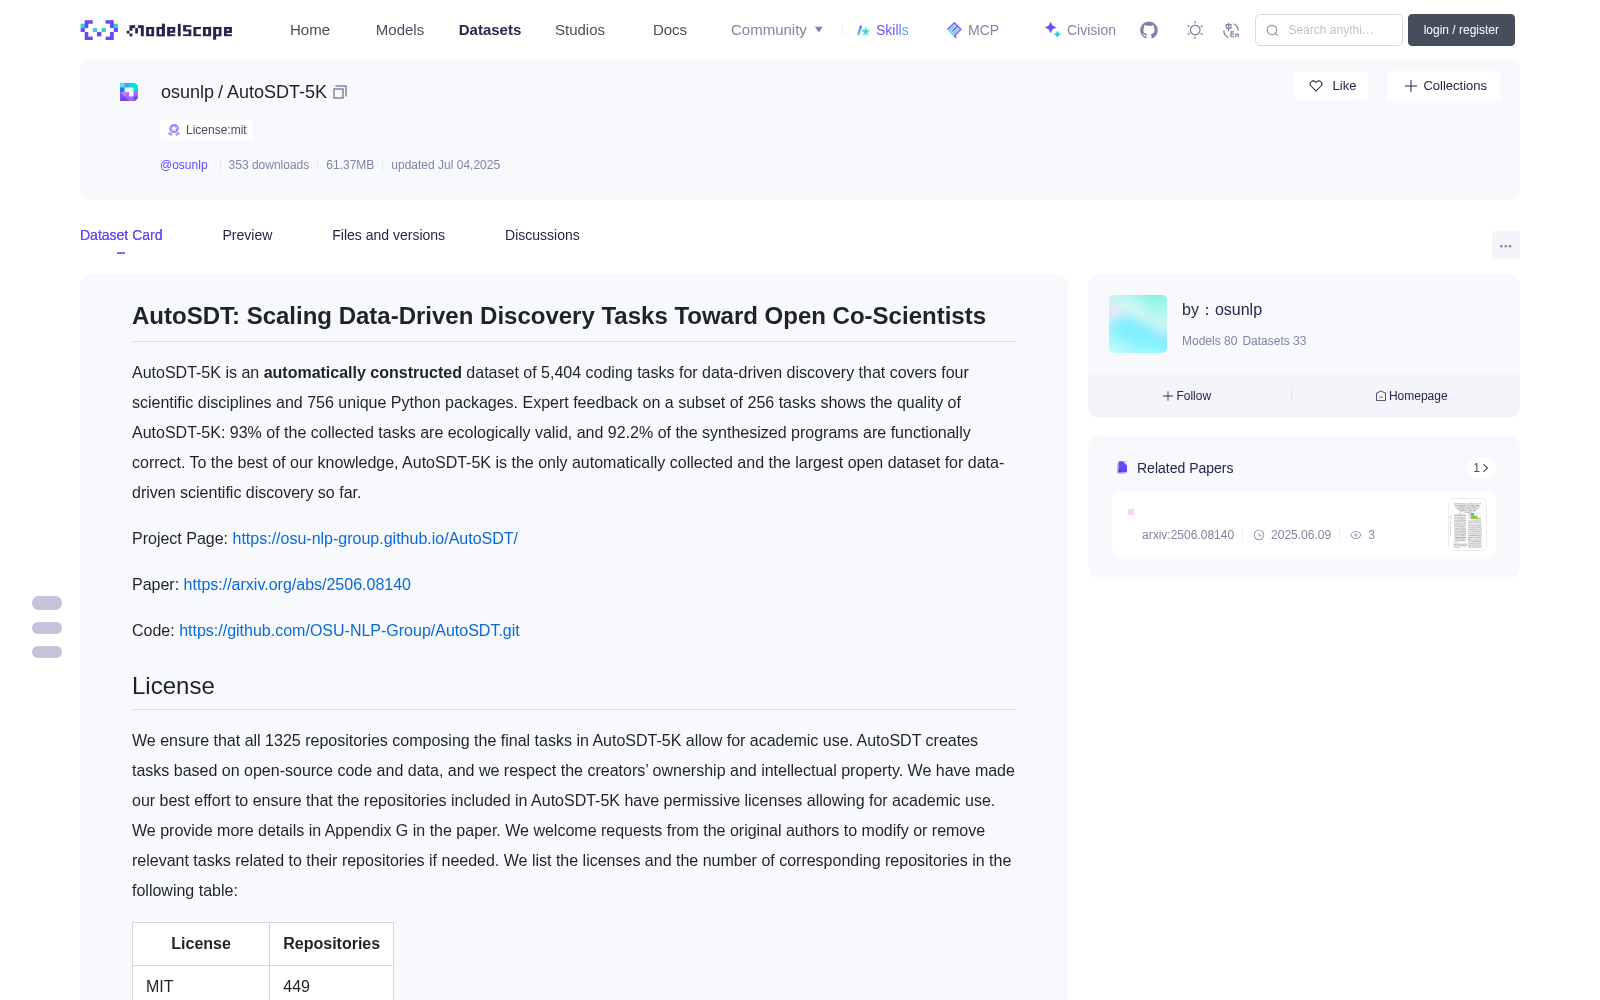Click the '2025.06.09' paper date
1600x1000 pixels.
point(1300,535)
